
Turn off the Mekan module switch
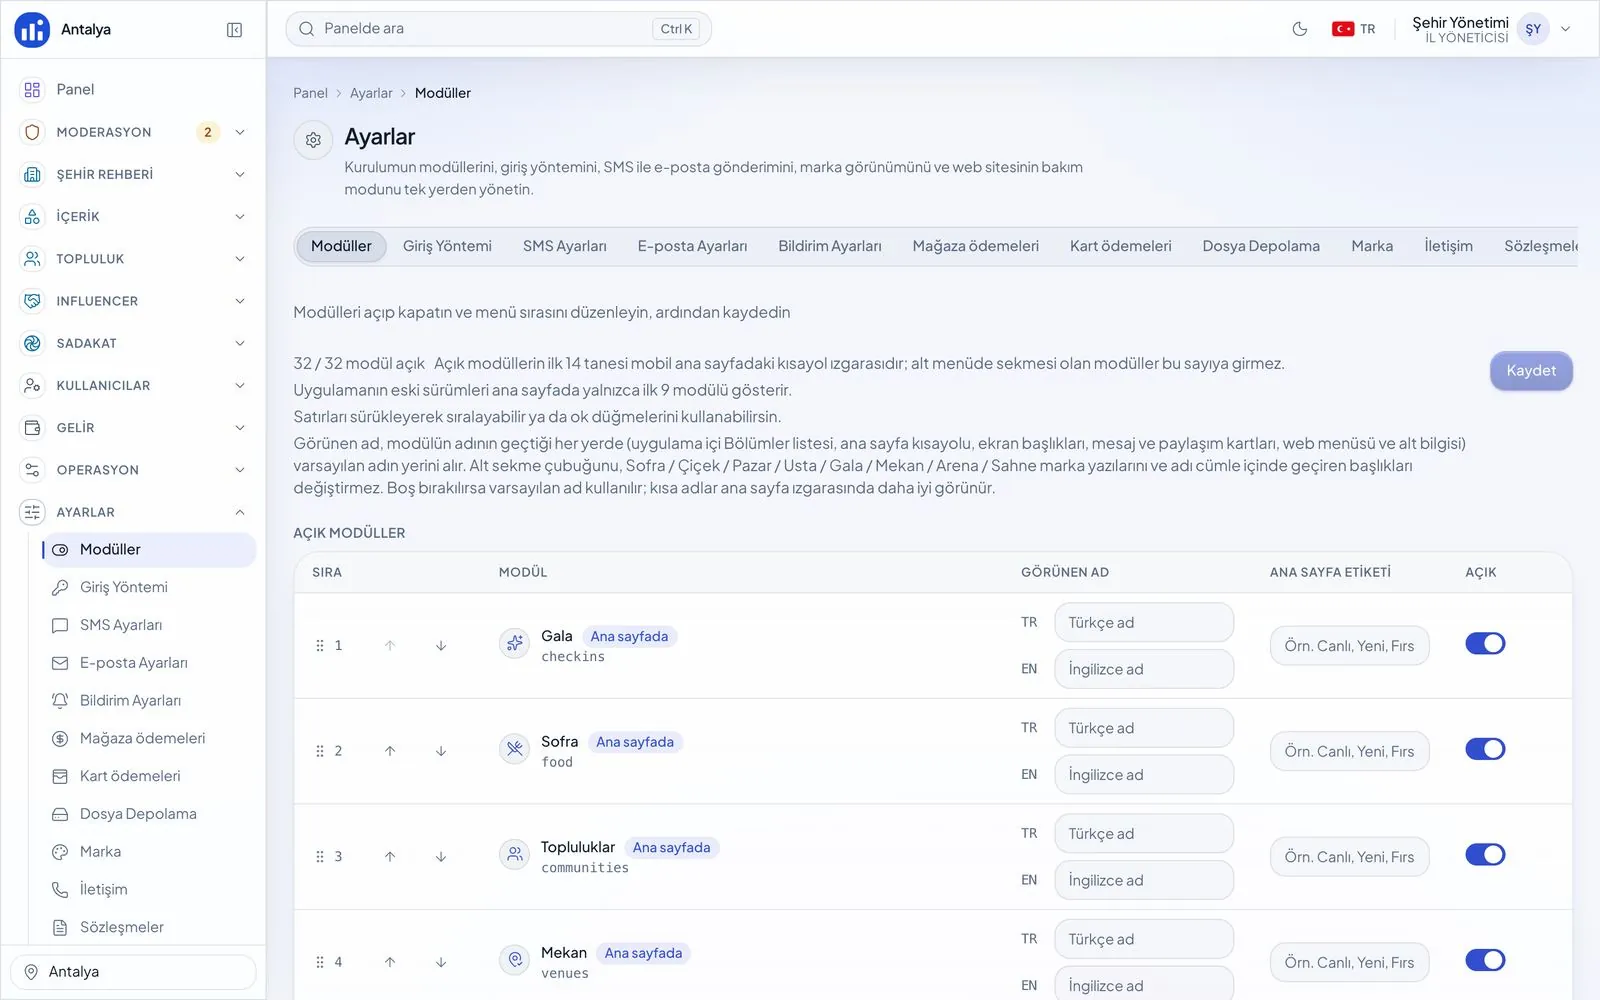pyautogui.click(x=1485, y=960)
